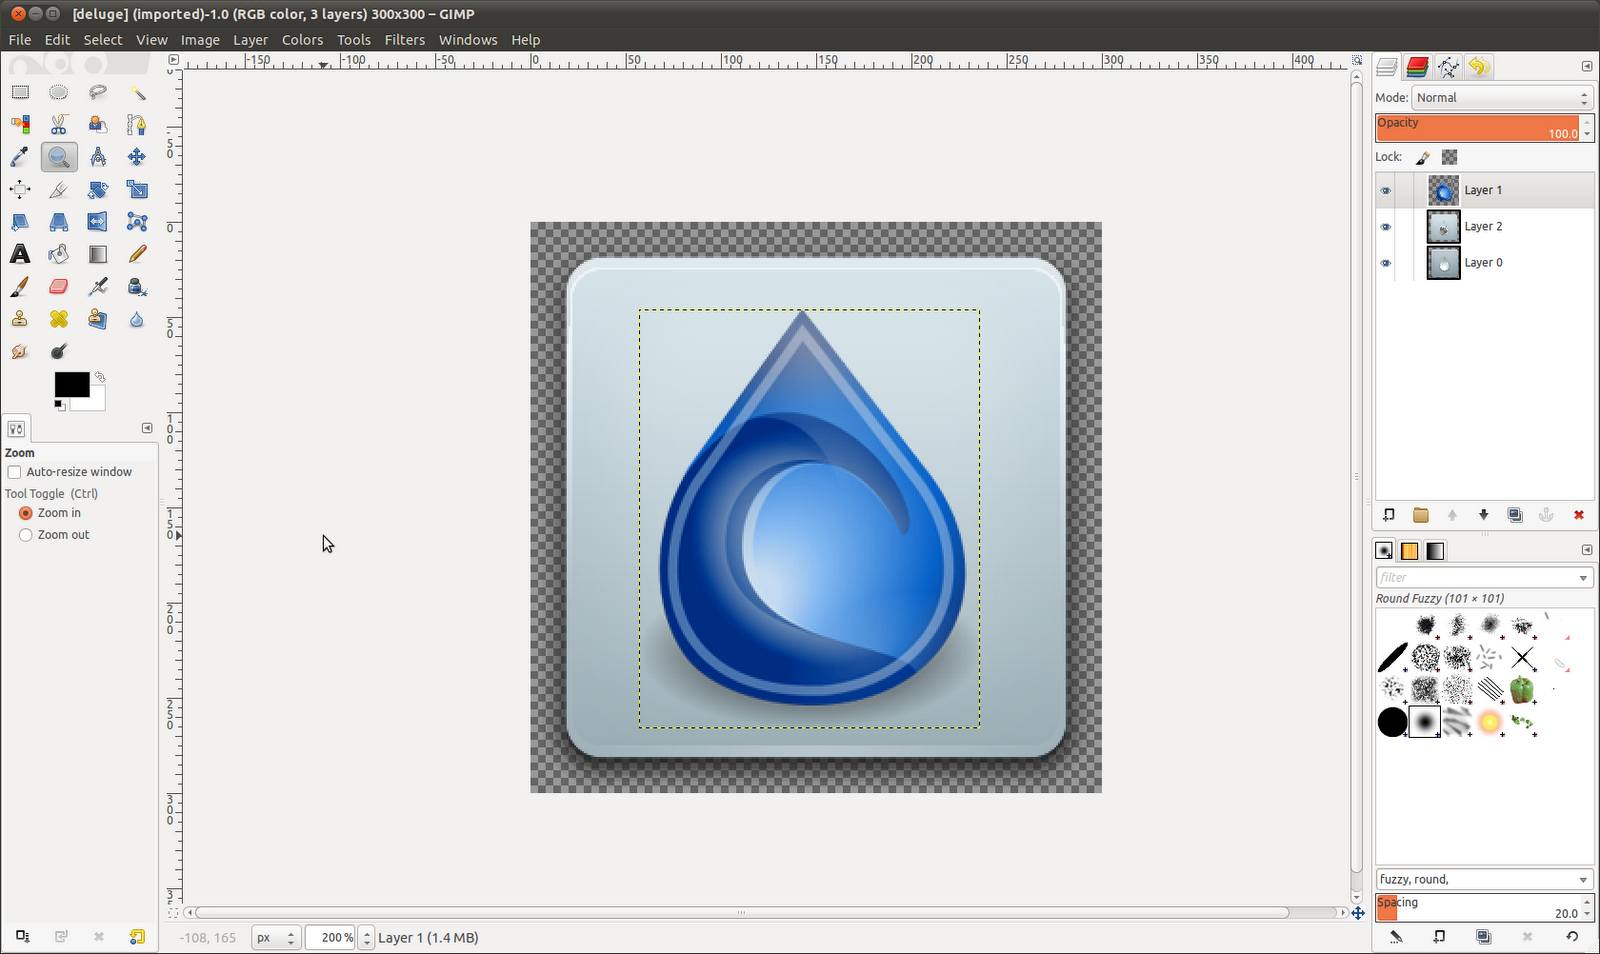Select the Measure compass tool
Image resolution: width=1600 pixels, height=954 pixels.
click(x=98, y=157)
